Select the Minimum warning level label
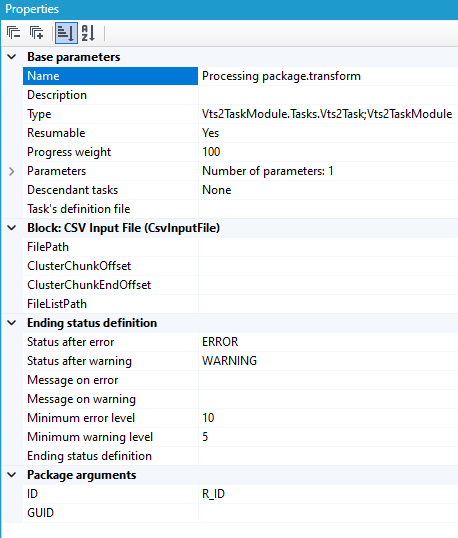This screenshot has width=458, height=538. point(90,437)
